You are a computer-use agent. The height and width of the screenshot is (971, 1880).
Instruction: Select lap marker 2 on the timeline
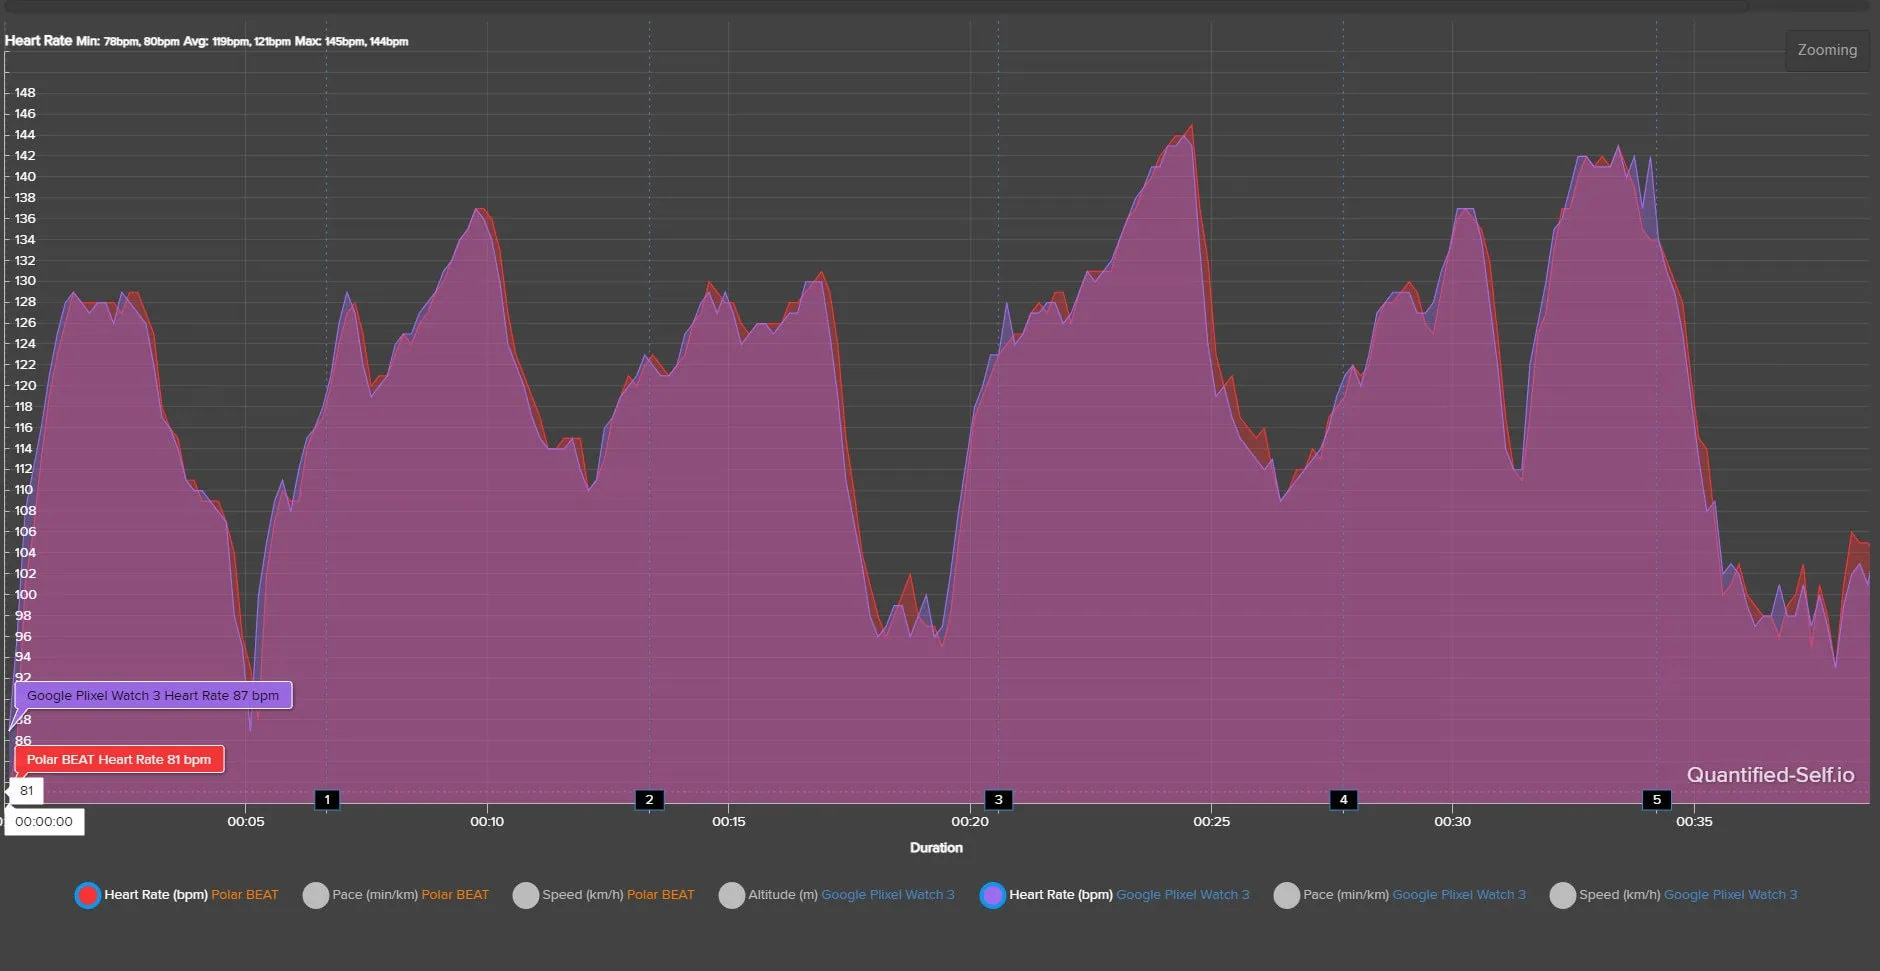tap(649, 800)
